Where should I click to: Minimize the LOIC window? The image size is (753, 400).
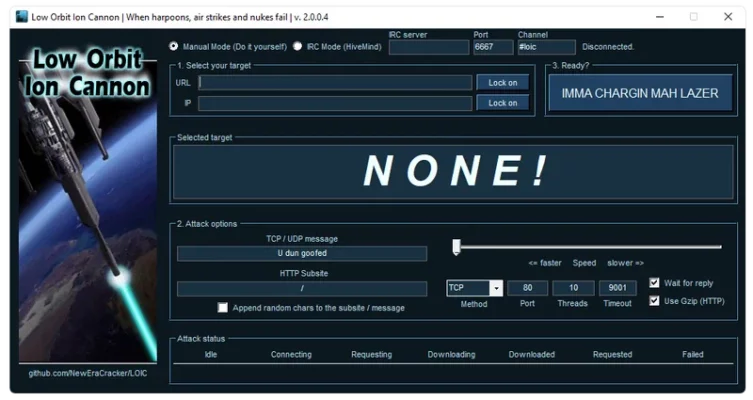660,17
